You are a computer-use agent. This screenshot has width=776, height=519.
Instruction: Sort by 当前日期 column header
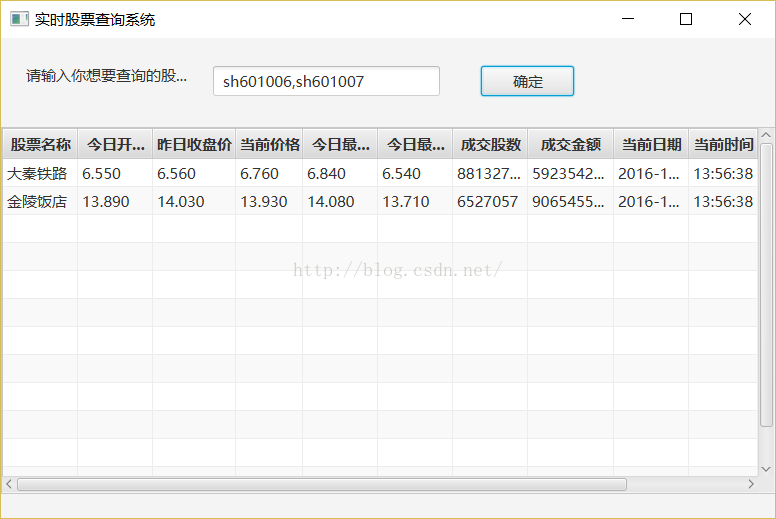651,144
